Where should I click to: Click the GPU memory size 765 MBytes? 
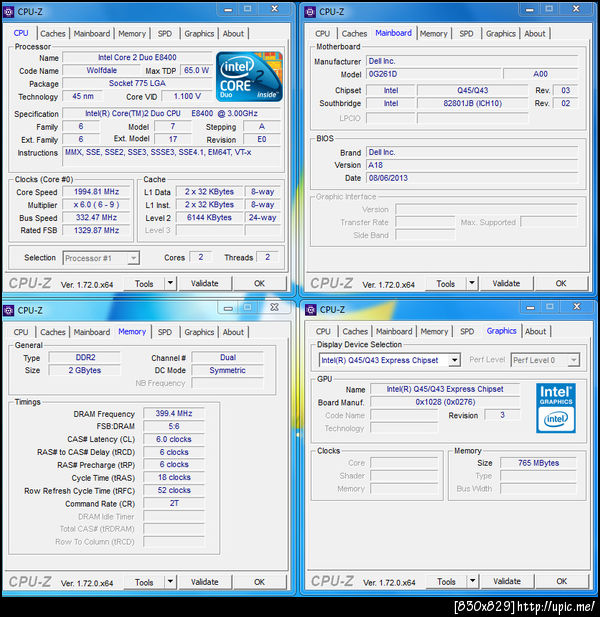tap(538, 463)
